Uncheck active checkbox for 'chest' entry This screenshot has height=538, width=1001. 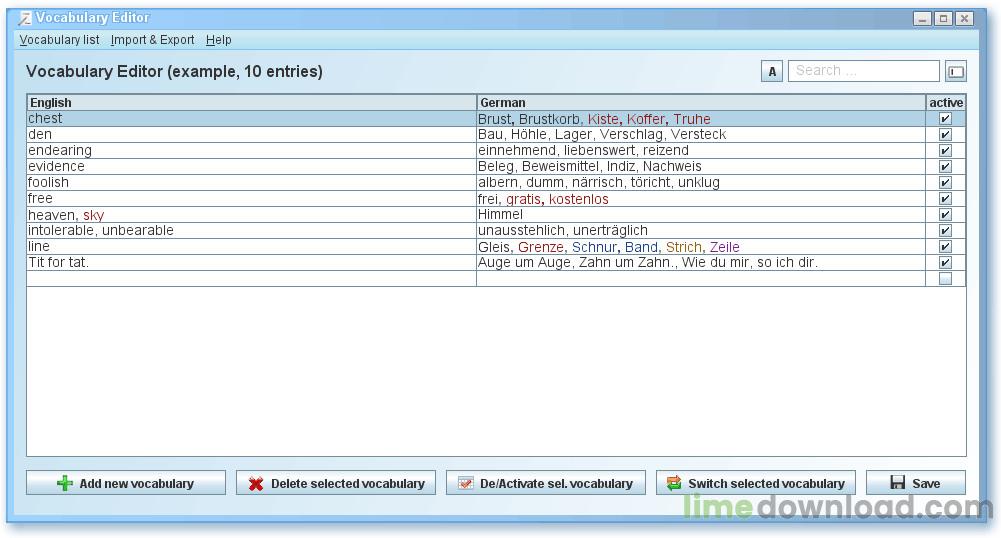pyautogui.click(x=945, y=119)
